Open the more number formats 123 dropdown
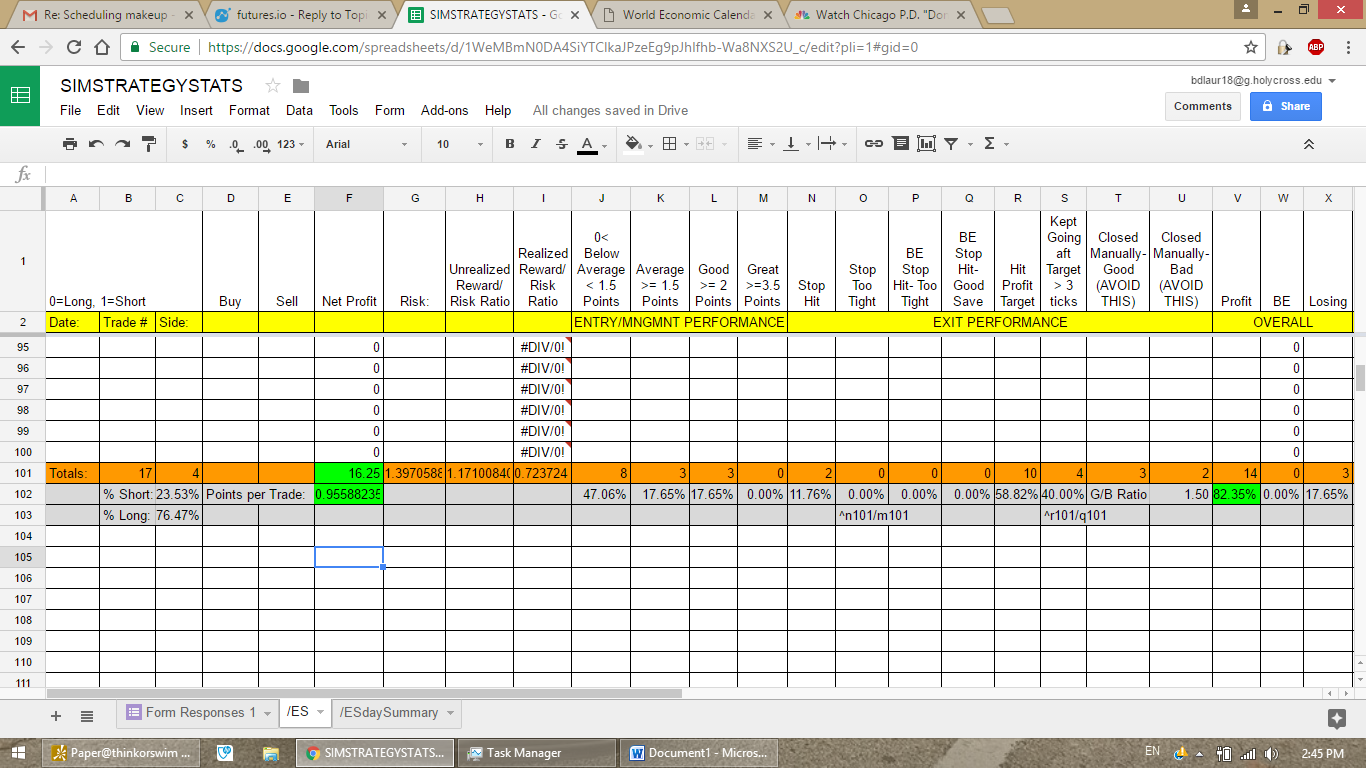The width and height of the screenshot is (1366, 768). [x=290, y=144]
